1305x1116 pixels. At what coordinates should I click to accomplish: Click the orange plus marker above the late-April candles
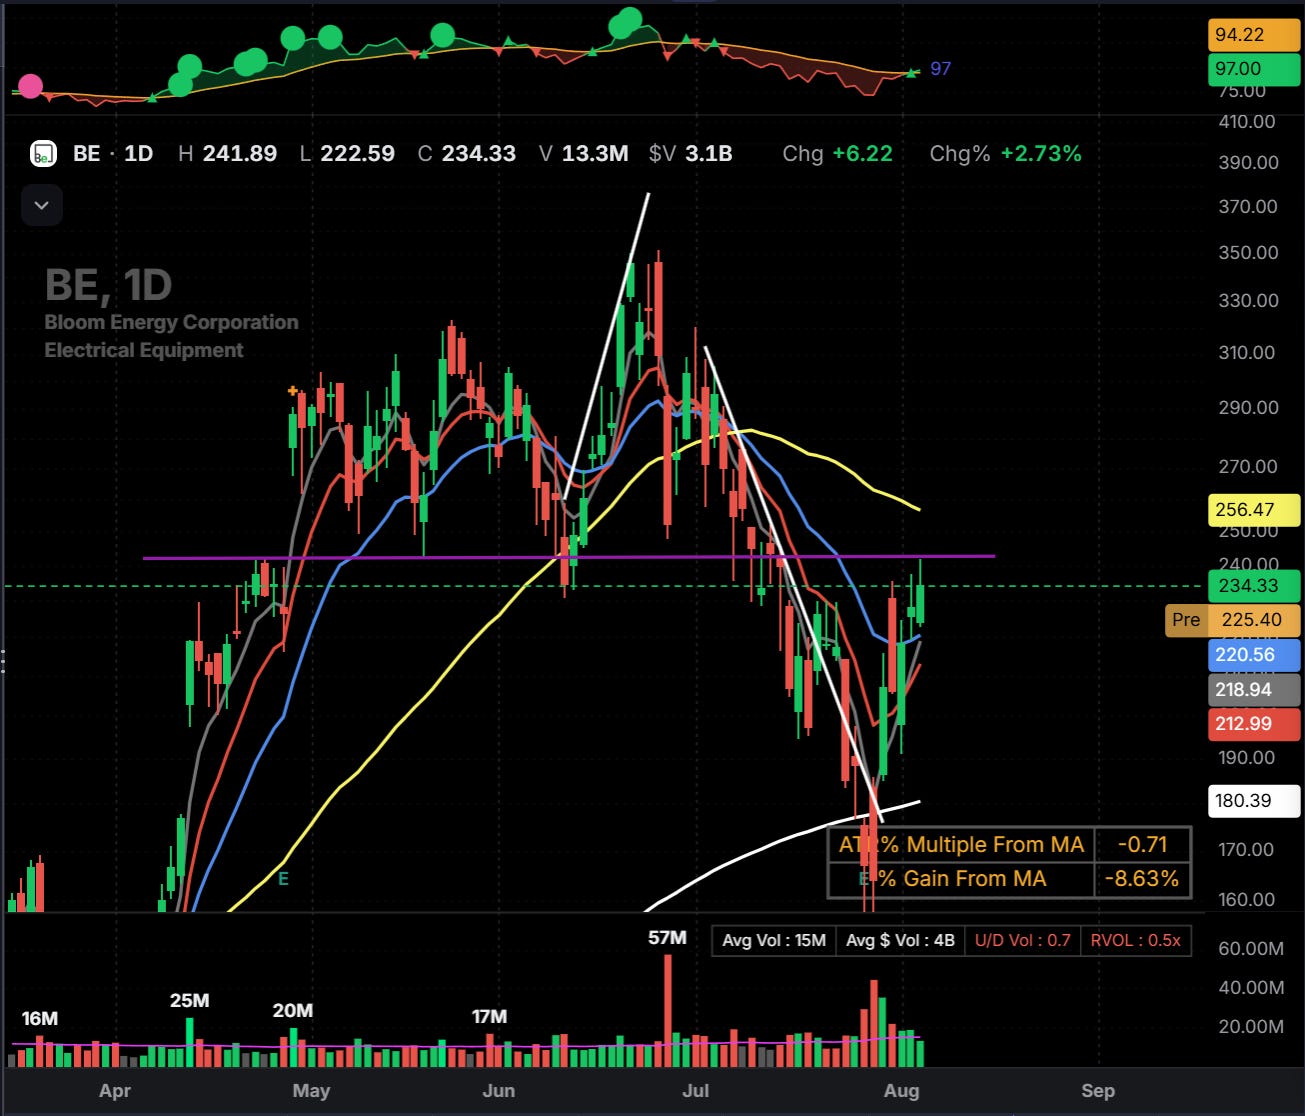tap(293, 390)
